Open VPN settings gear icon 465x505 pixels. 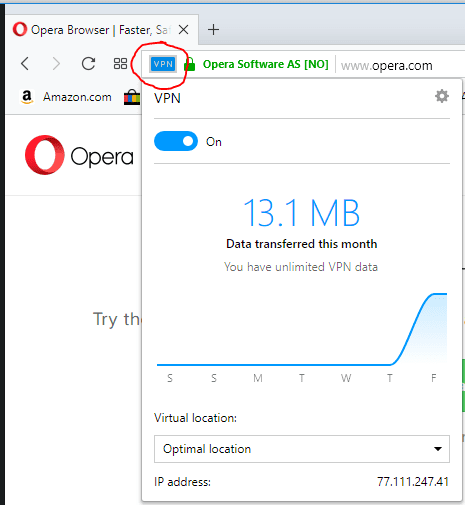tap(442, 96)
